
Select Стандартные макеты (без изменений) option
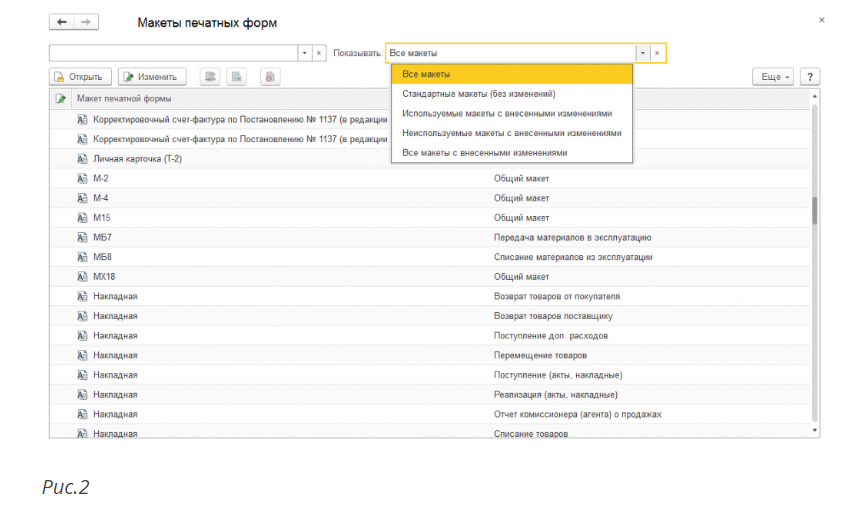[x=478, y=93]
